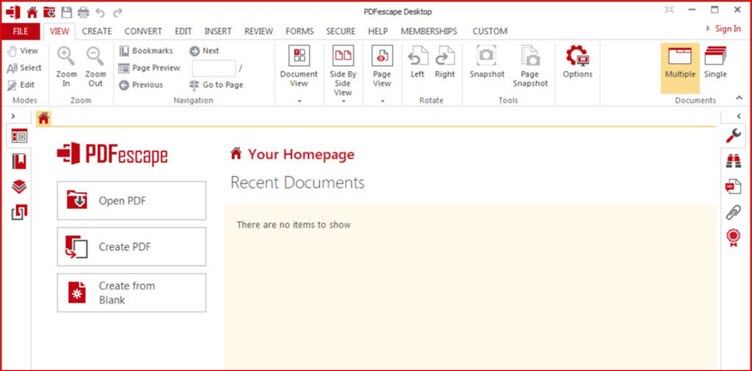Click the Create PDF button
The image size is (752, 371).
pyautogui.click(x=131, y=247)
